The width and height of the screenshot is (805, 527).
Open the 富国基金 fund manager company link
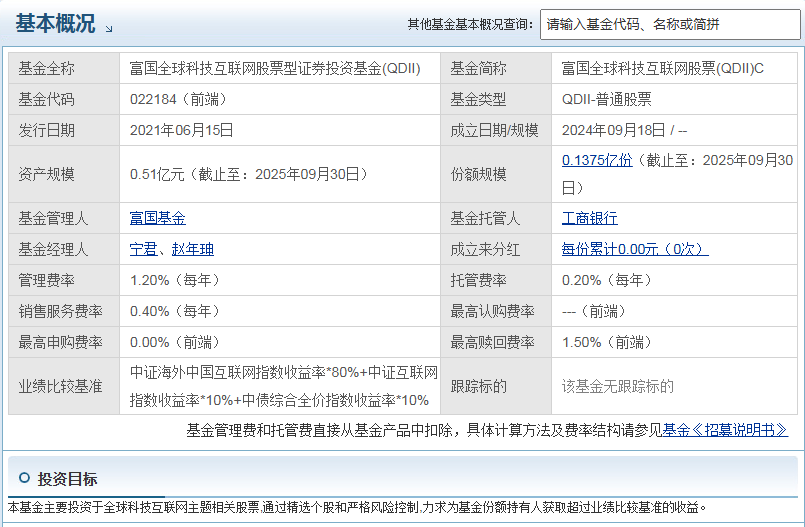[158, 218]
